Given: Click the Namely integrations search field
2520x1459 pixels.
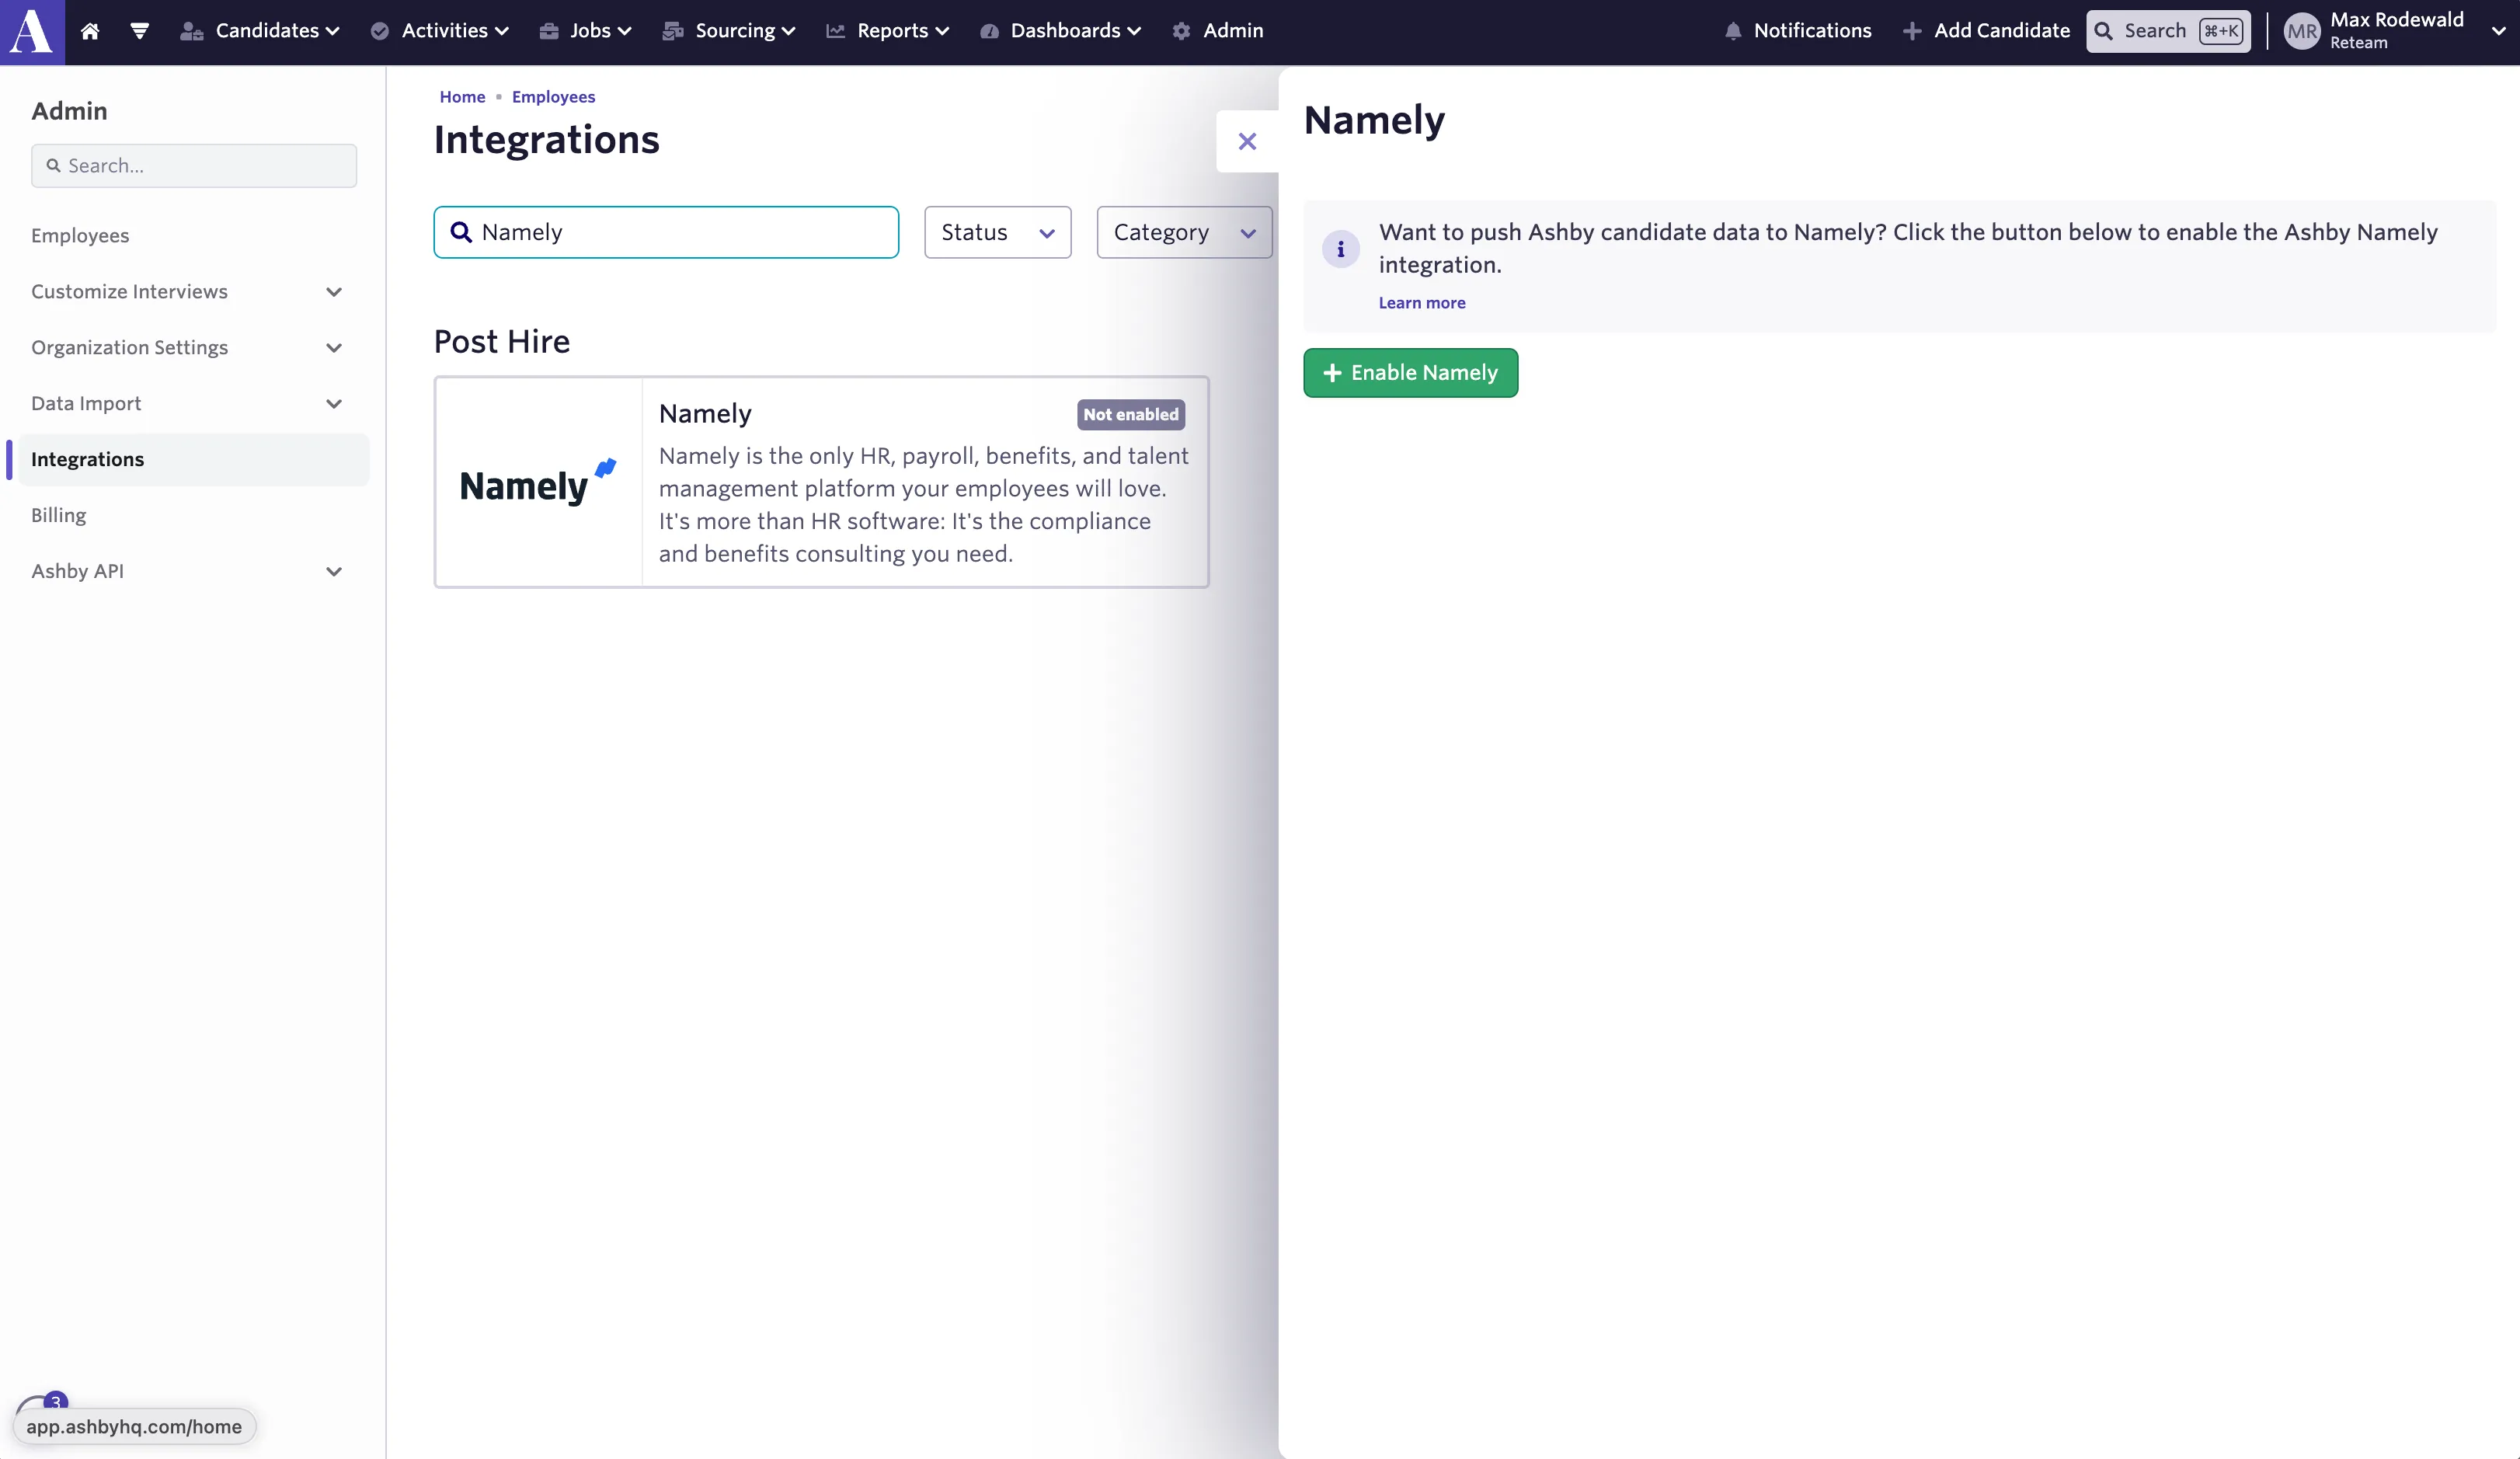Looking at the screenshot, I should point(666,232).
